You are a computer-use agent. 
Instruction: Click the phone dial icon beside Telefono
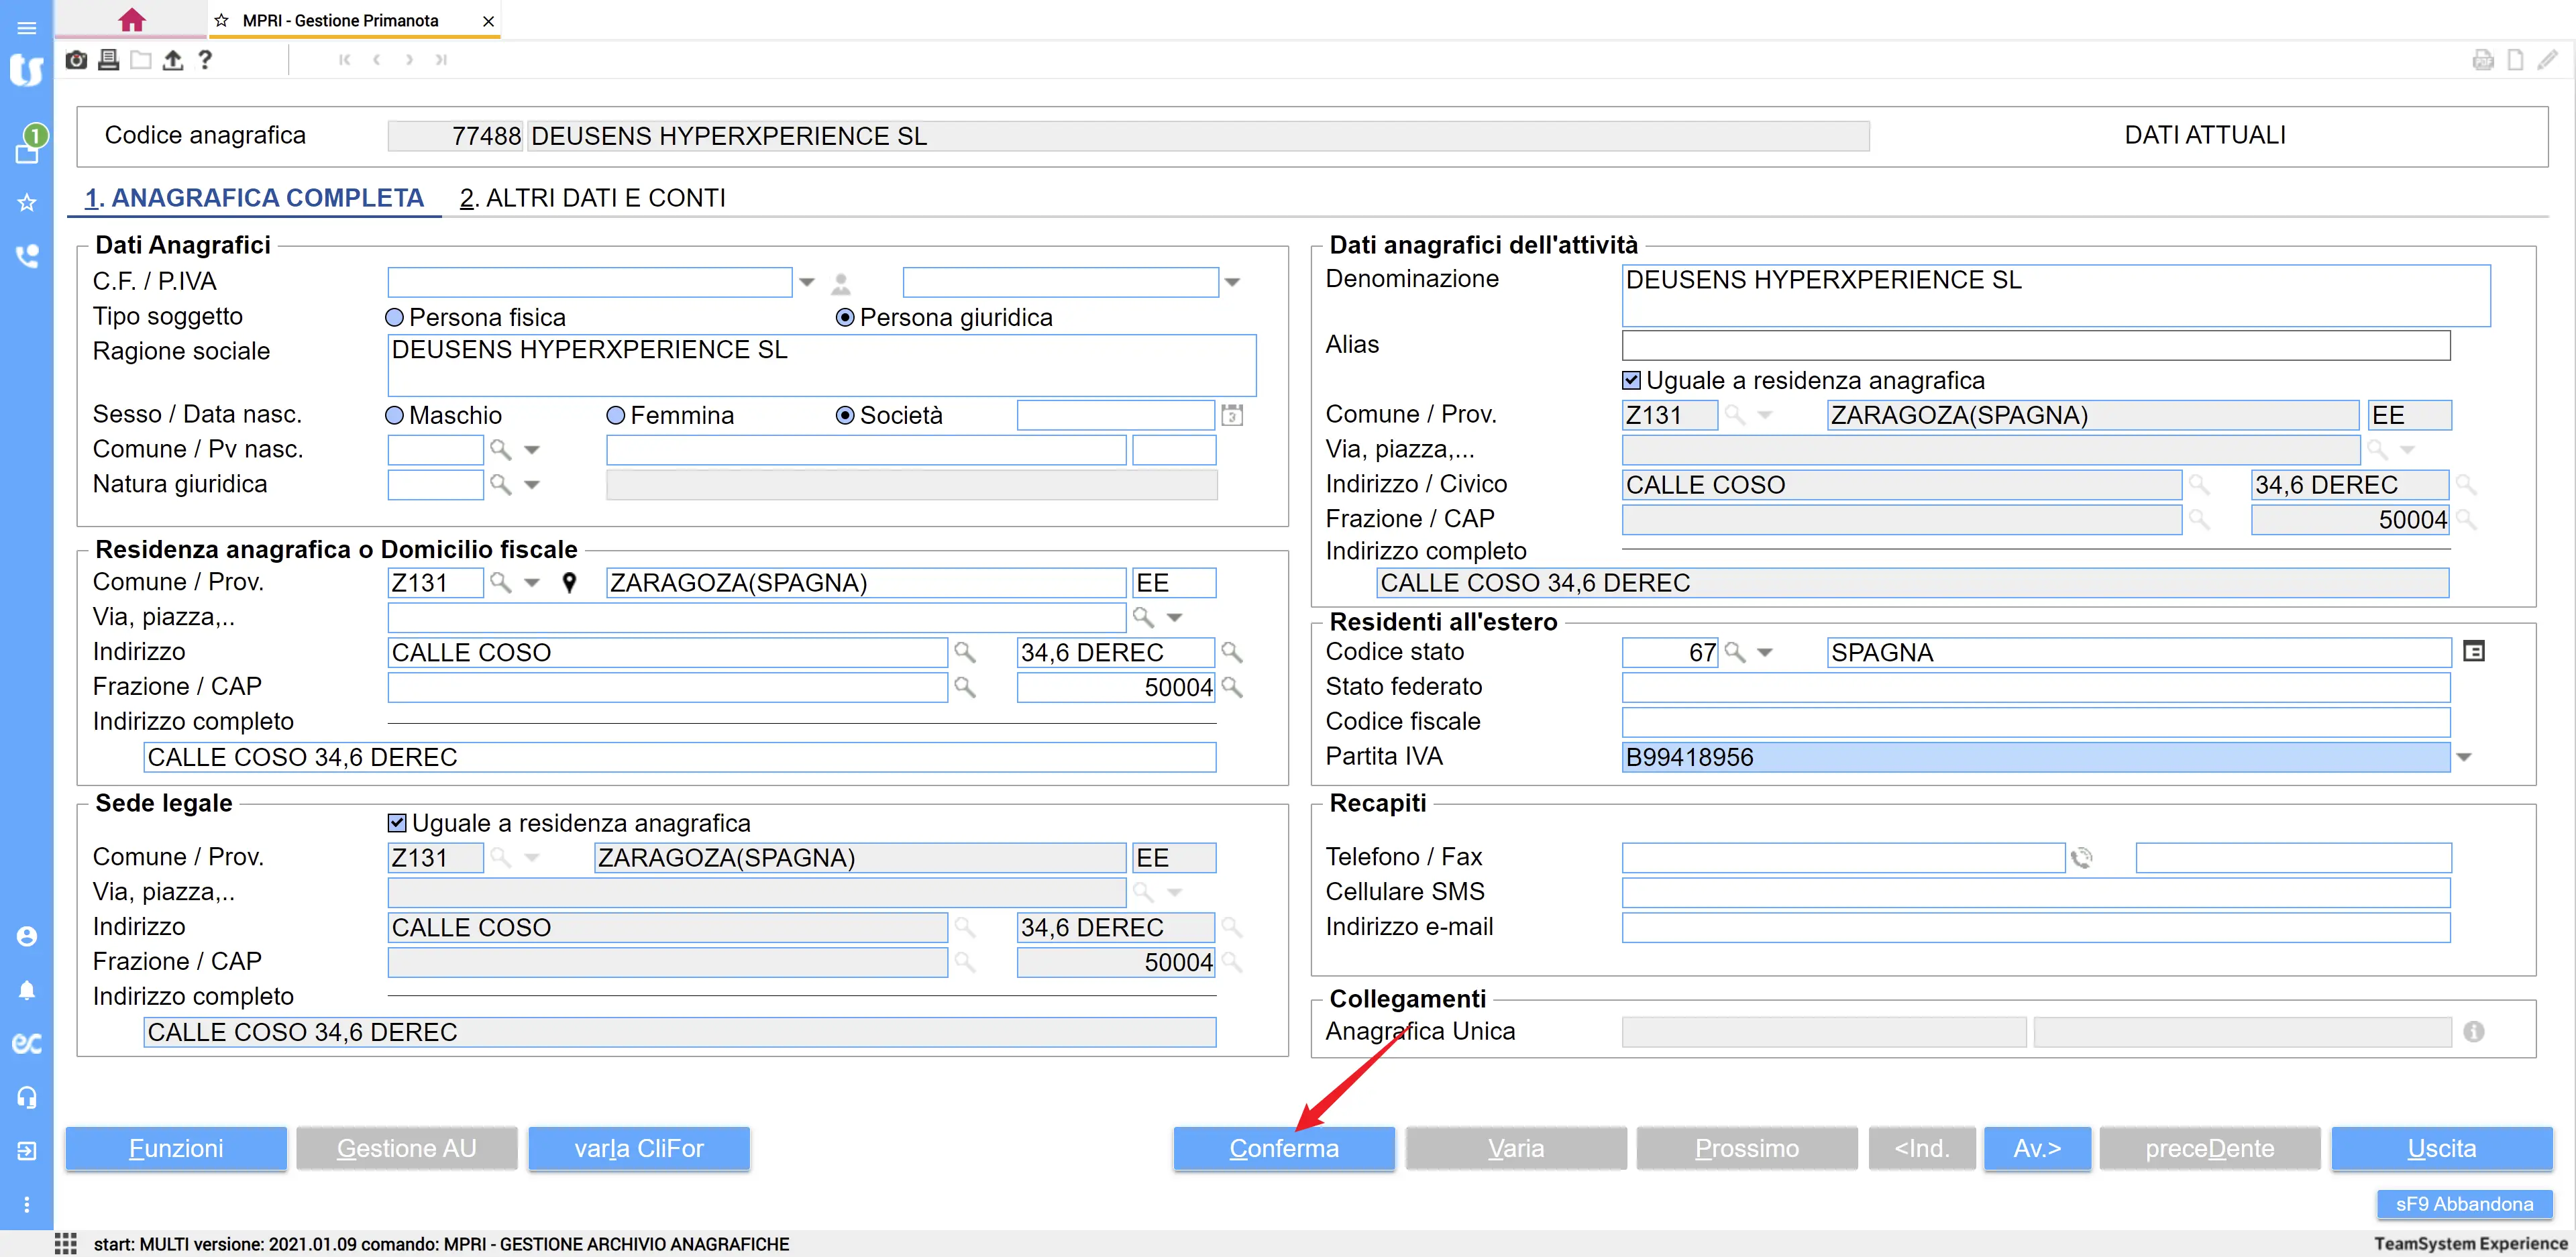click(x=2082, y=858)
